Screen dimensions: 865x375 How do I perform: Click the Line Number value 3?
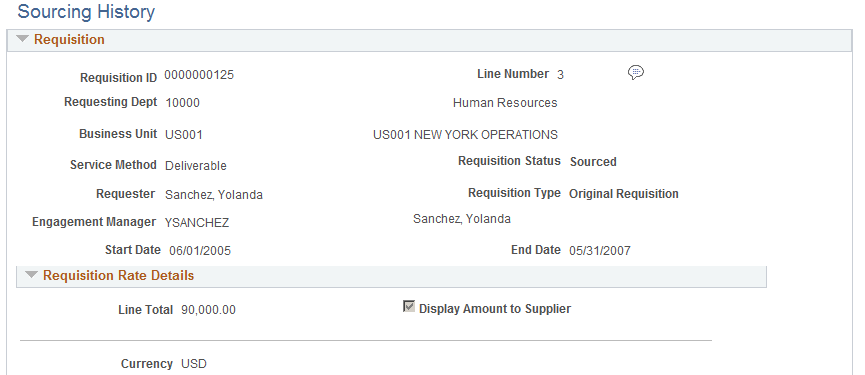[x=560, y=75]
